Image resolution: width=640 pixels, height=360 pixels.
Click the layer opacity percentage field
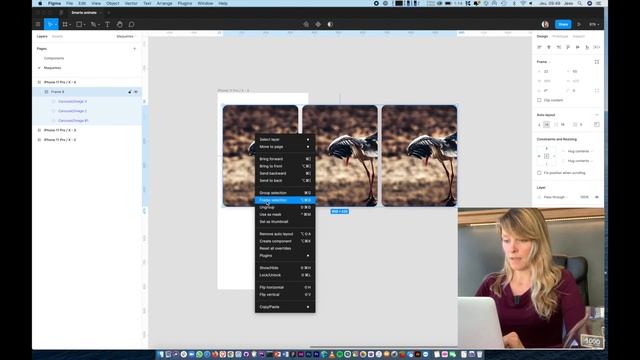click(x=584, y=197)
